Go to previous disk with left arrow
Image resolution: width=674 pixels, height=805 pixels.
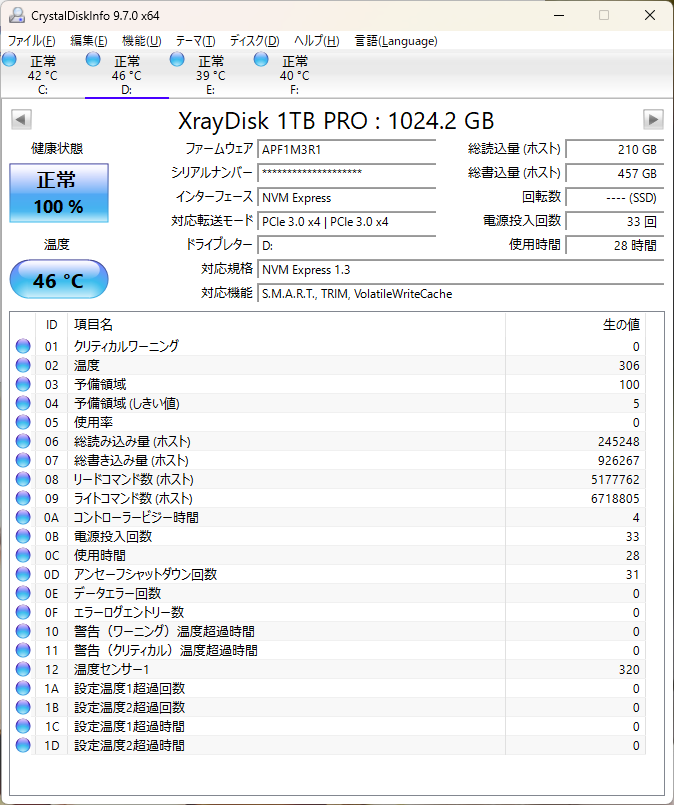click(x=22, y=120)
